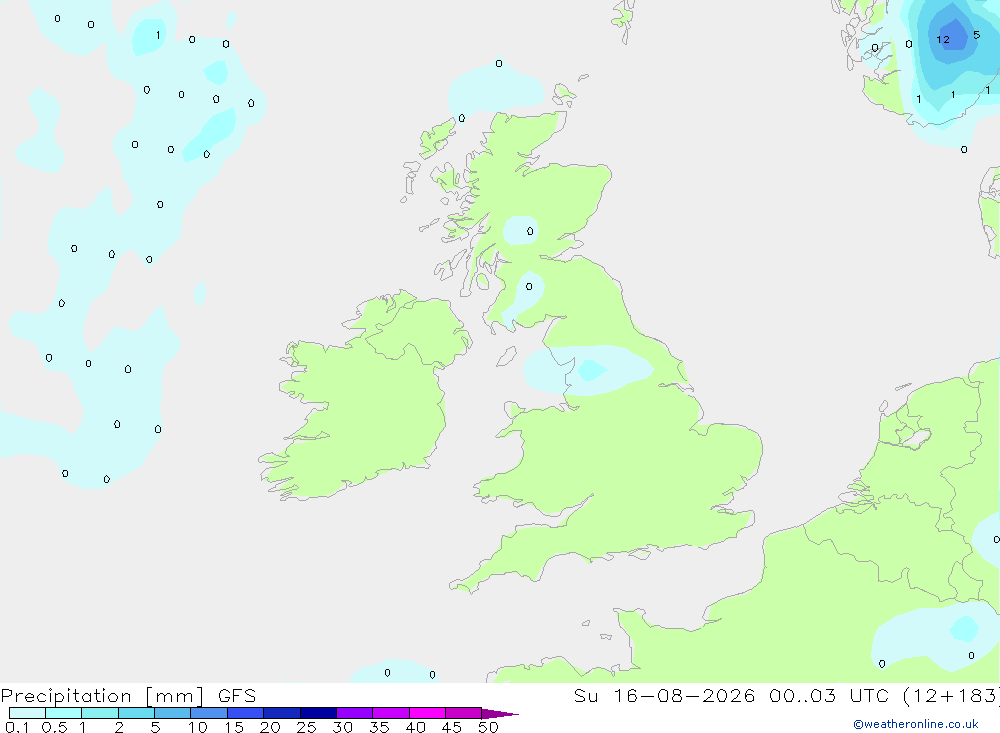1000x733 pixels.
Task: Pick the 10–15 mm blue legend swatch
Action: point(209,713)
